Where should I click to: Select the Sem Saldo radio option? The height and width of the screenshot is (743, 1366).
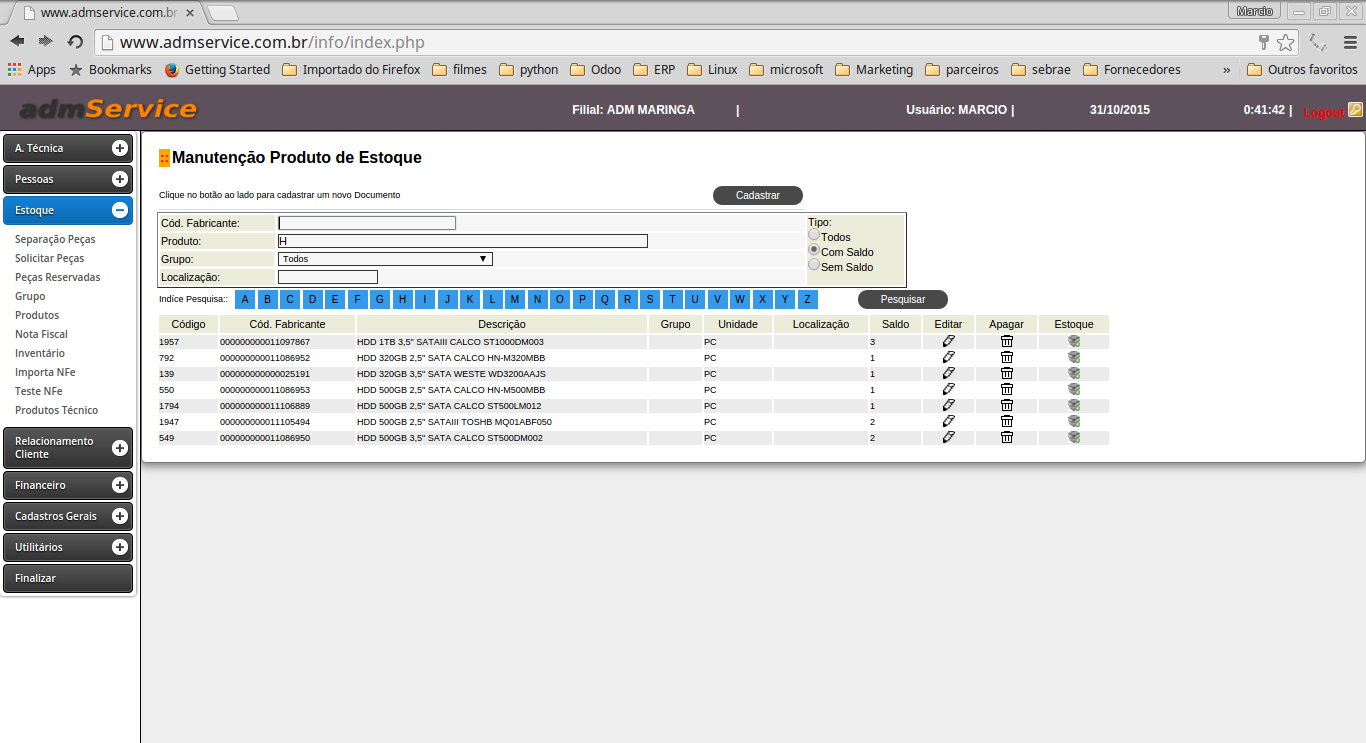[x=814, y=265]
